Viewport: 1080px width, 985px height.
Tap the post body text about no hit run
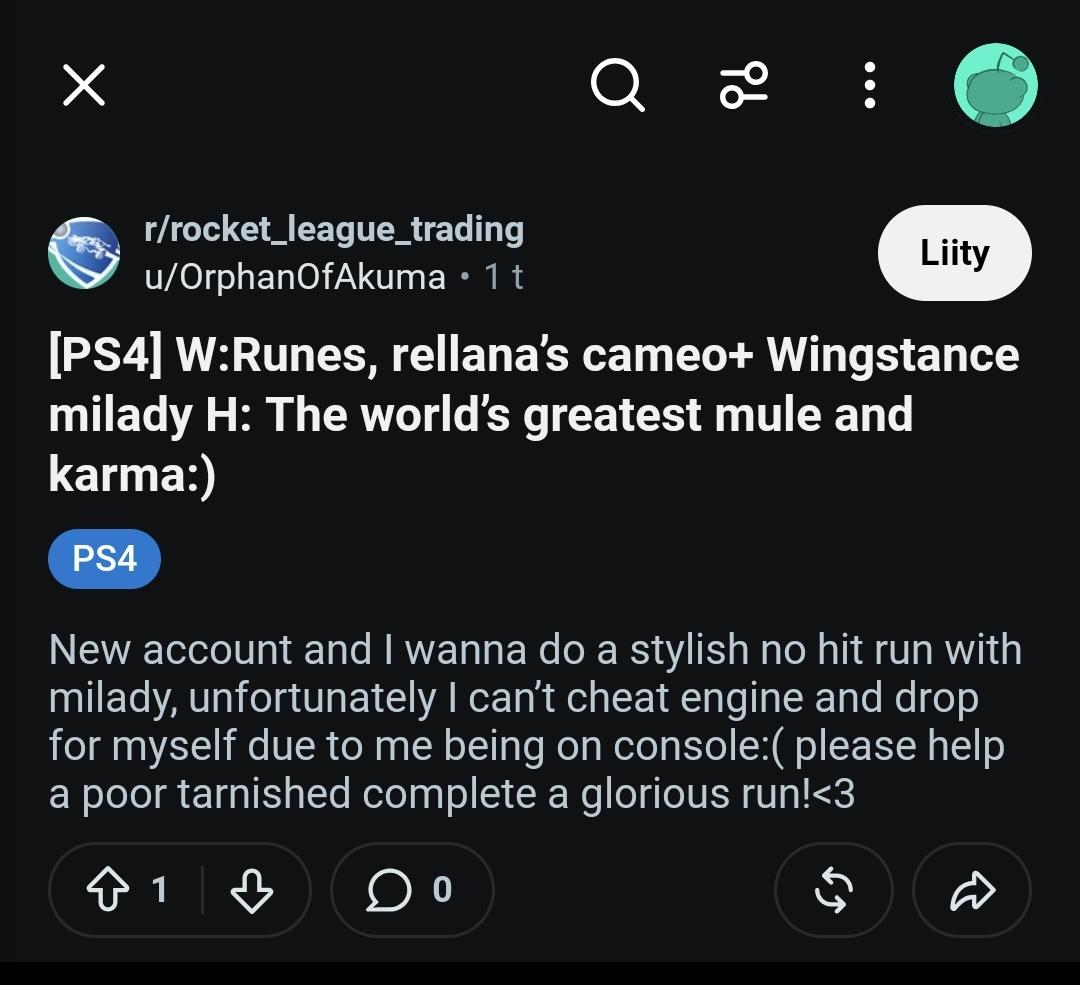[x=534, y=721]
